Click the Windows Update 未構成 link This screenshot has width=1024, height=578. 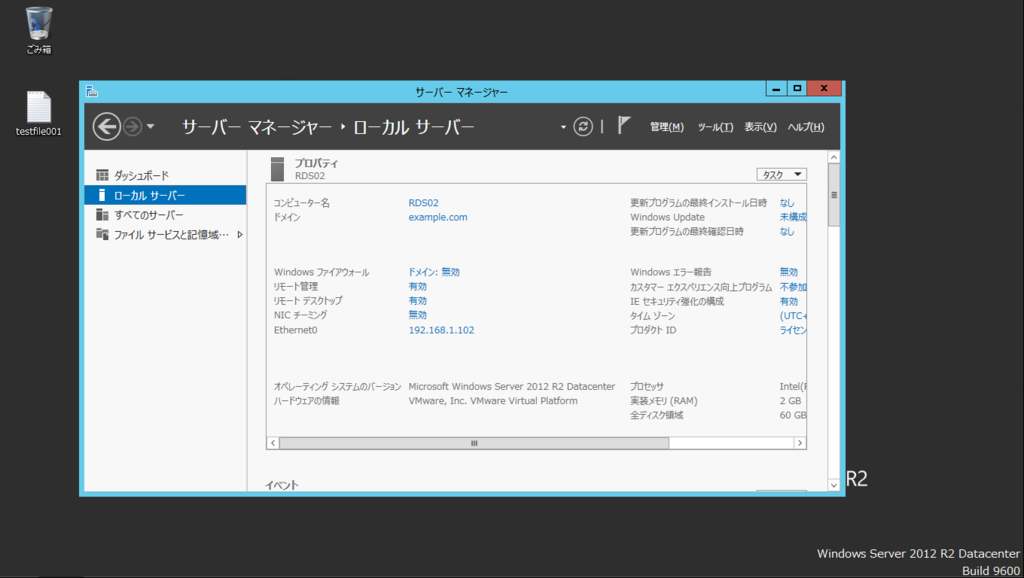(x=793, y=217)
